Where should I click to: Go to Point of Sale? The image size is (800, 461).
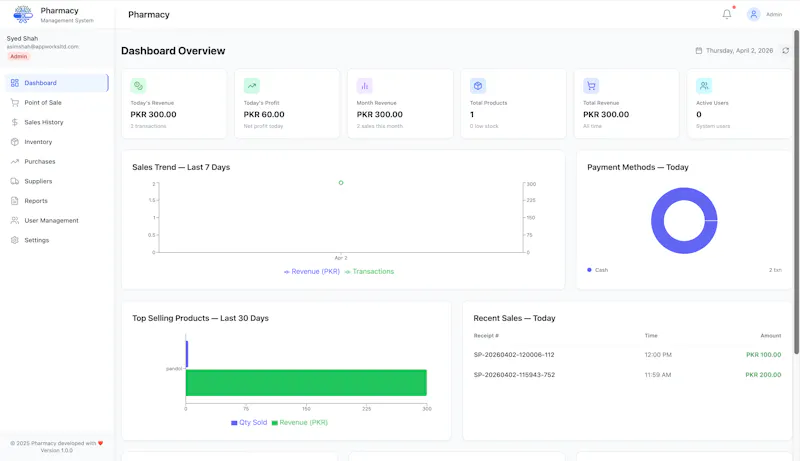point(57,103)
